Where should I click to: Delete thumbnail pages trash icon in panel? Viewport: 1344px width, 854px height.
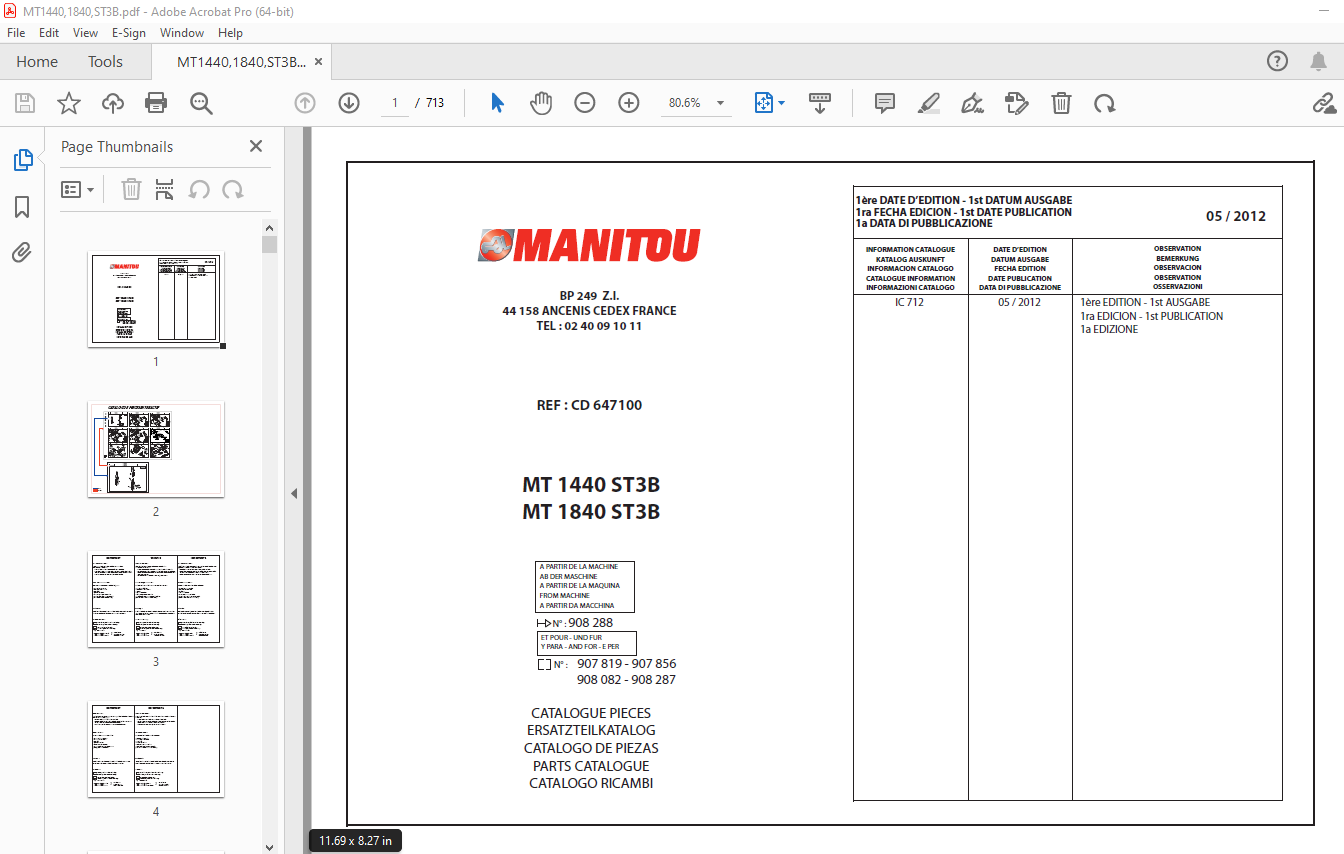131,189
